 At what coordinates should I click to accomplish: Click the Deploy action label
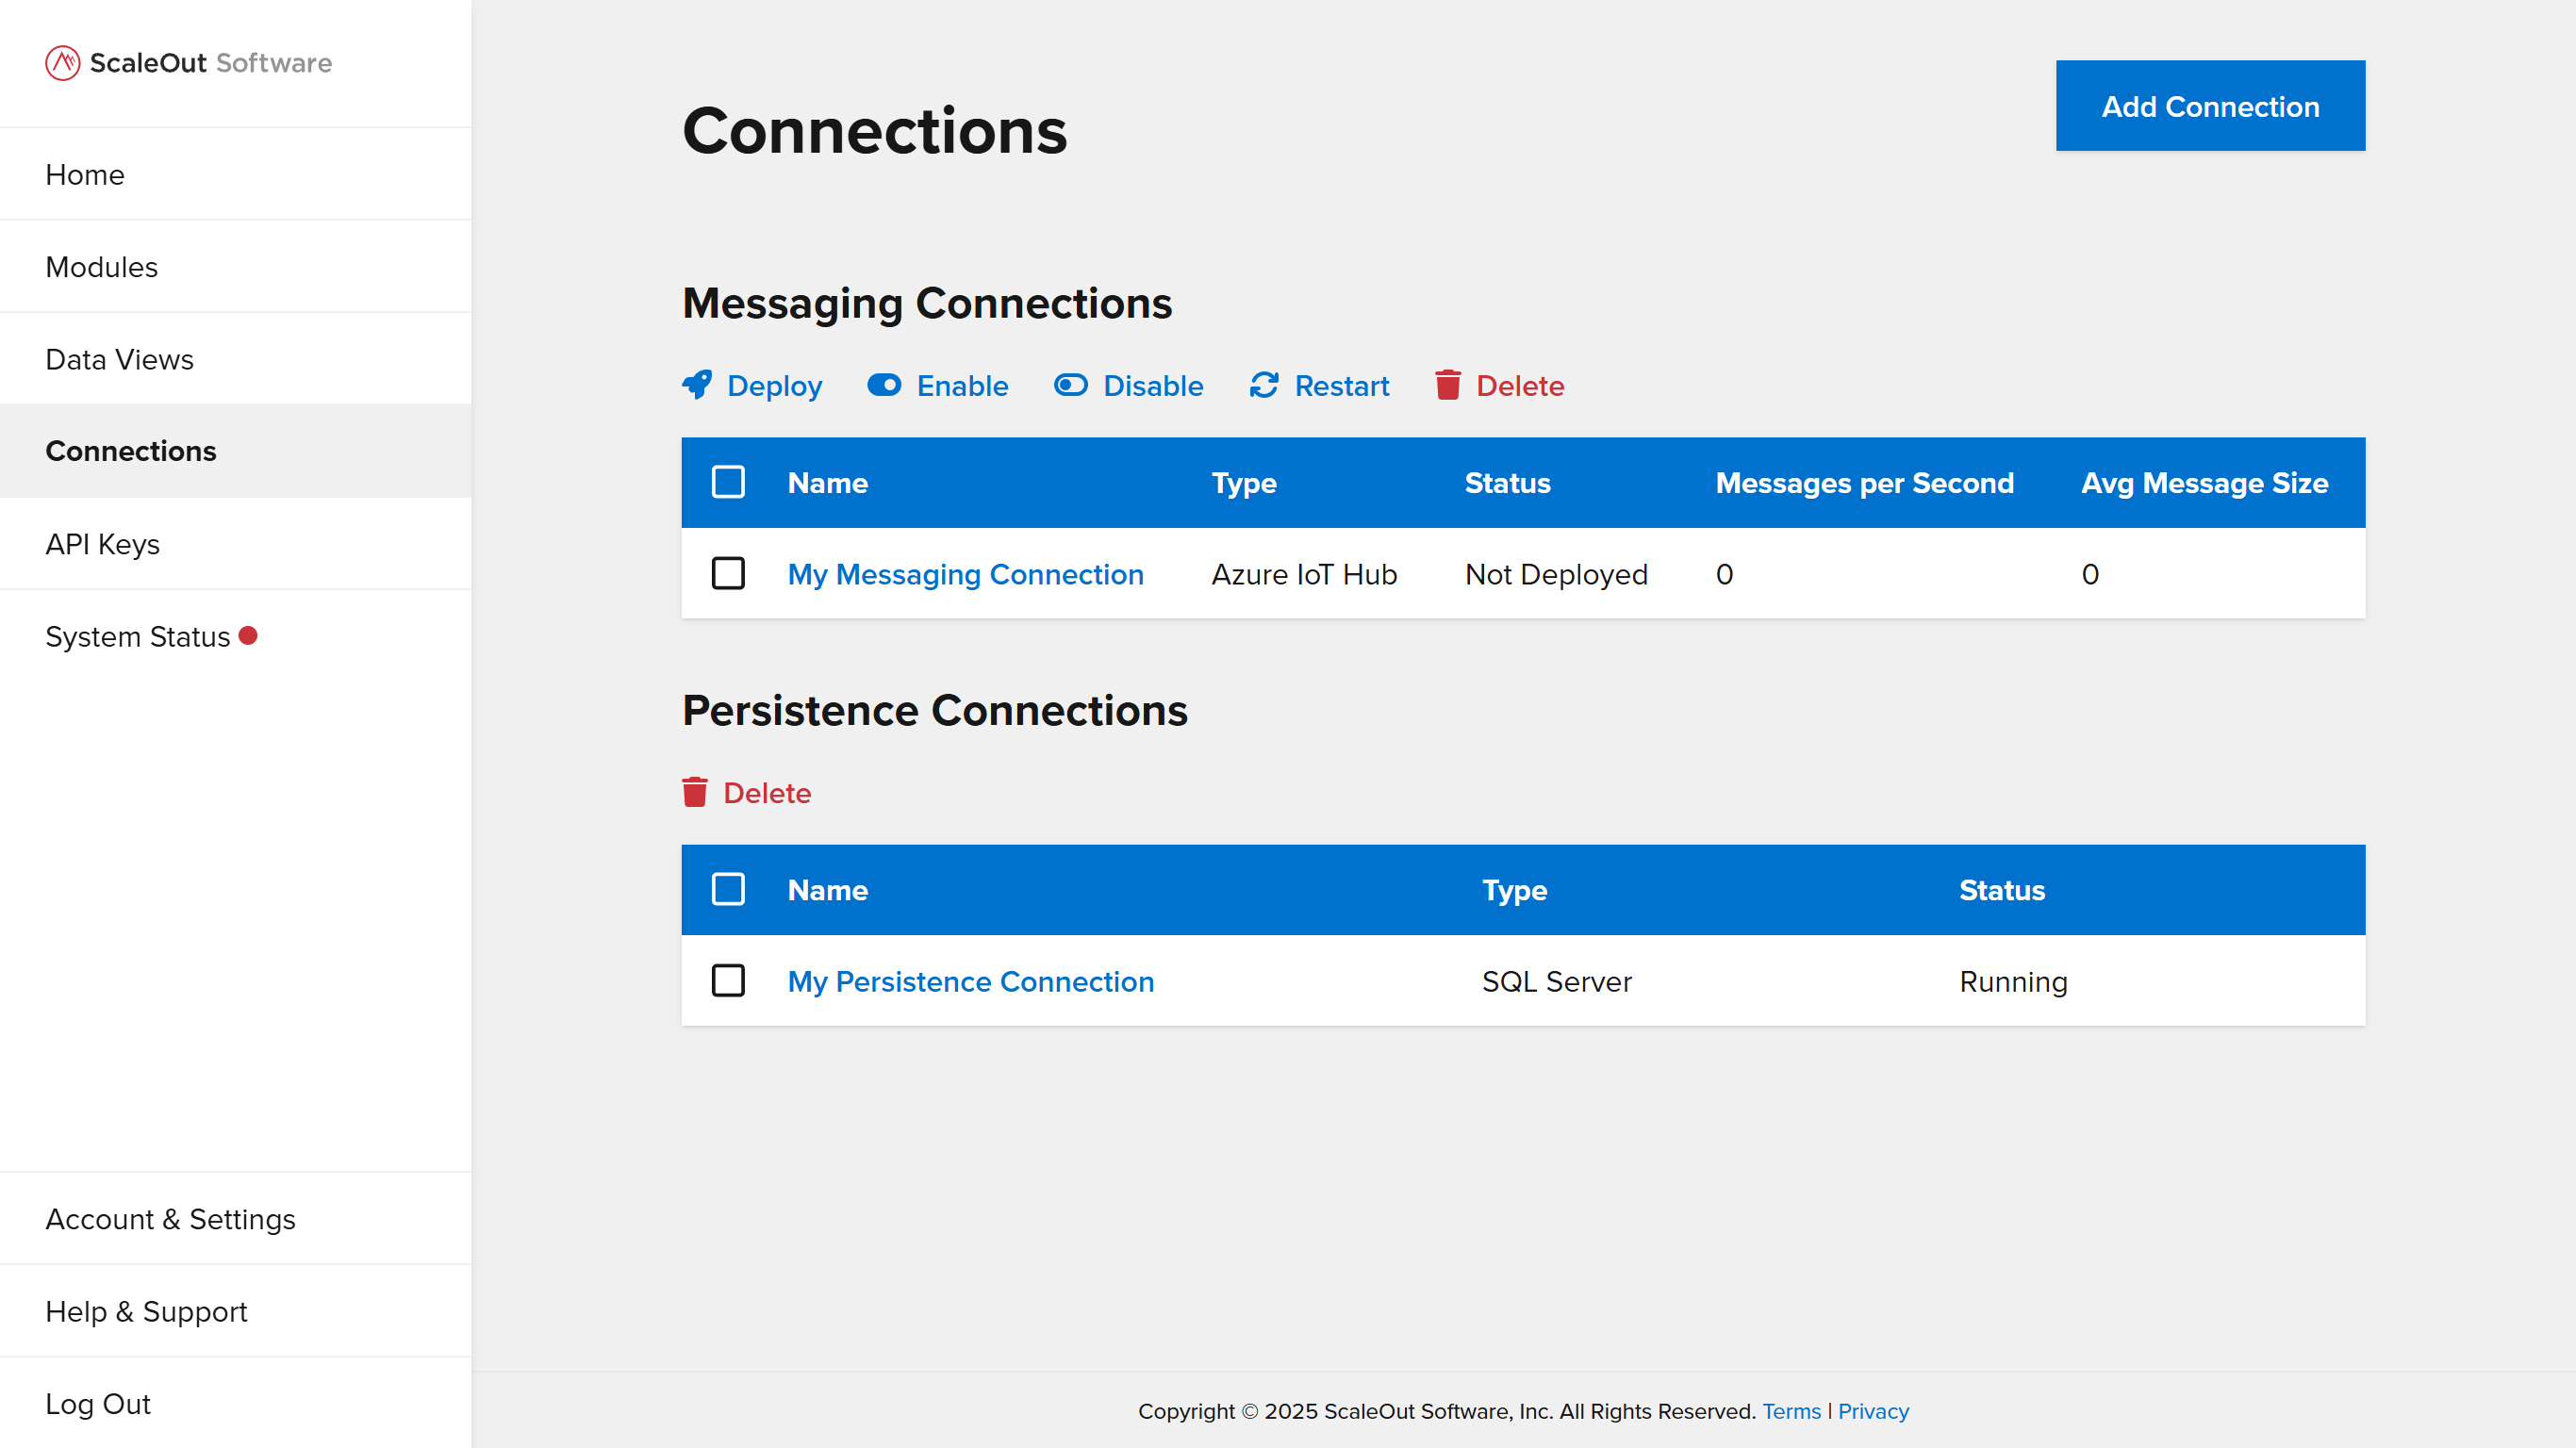[774, 386]
